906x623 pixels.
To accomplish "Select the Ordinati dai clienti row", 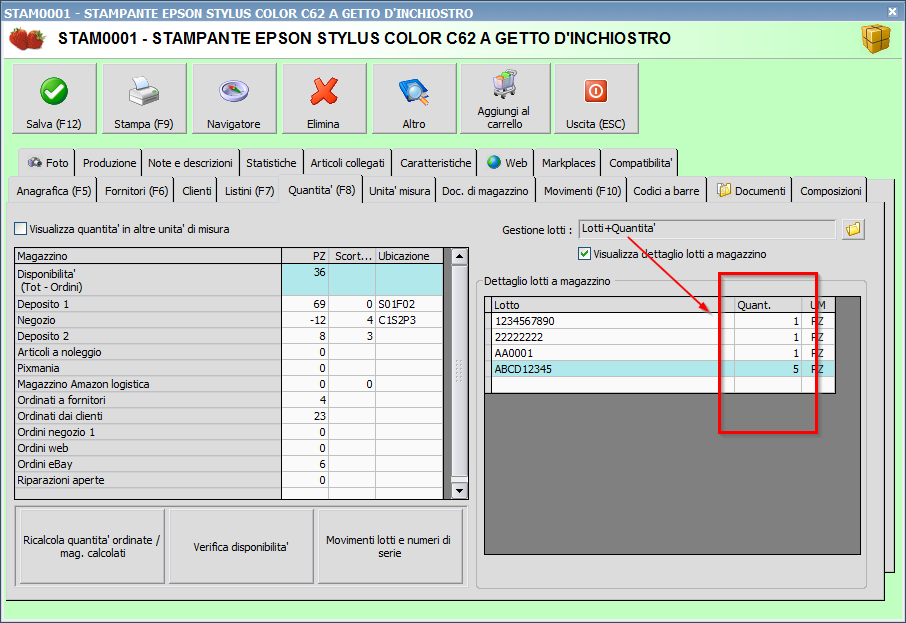I will (x=229, y=416).
